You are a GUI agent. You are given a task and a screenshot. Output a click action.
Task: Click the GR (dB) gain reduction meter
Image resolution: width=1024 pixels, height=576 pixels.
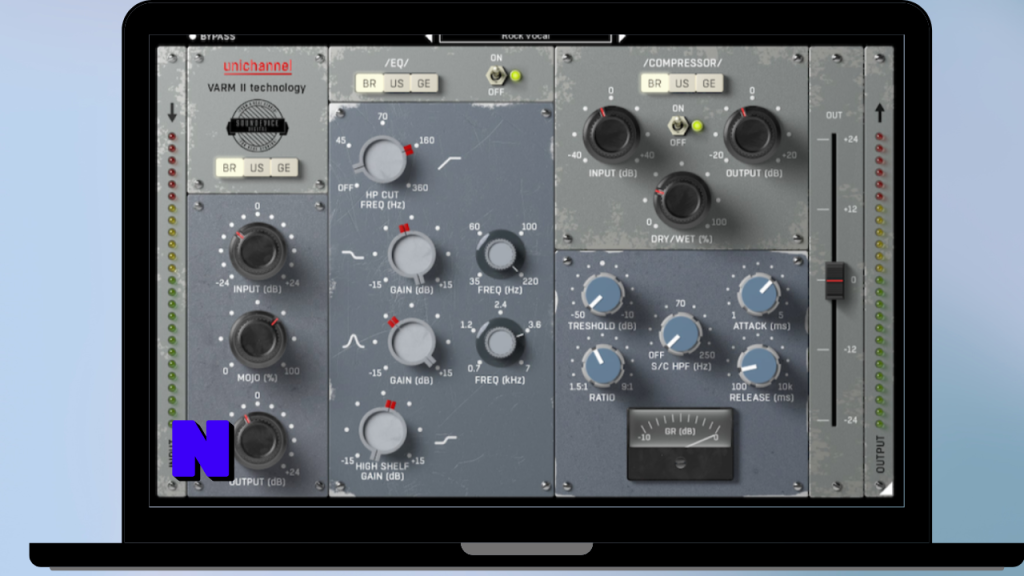680,444
